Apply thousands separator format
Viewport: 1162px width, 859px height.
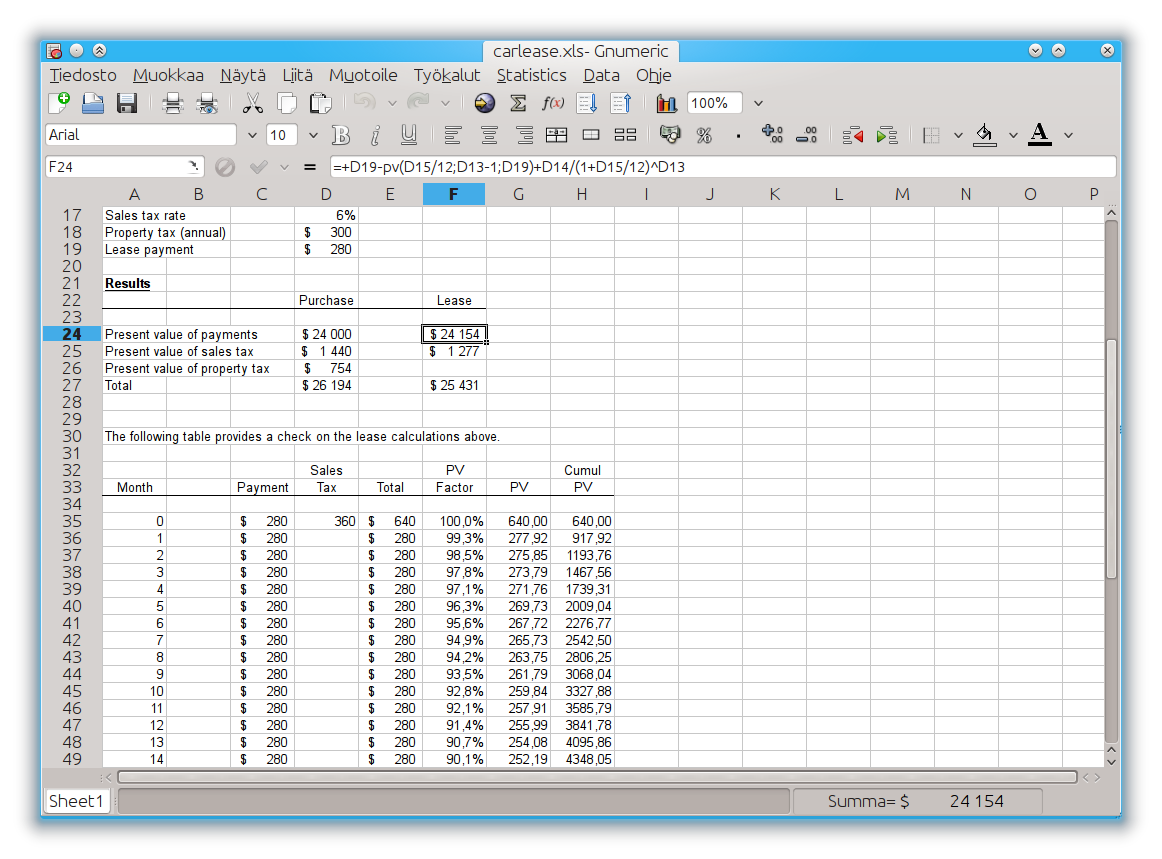[738, 136]
